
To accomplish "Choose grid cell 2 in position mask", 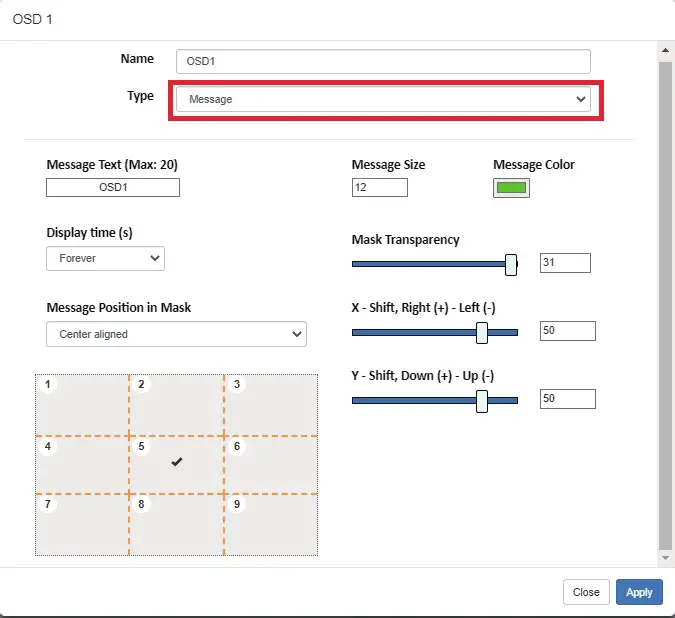I will click(176, 405).
